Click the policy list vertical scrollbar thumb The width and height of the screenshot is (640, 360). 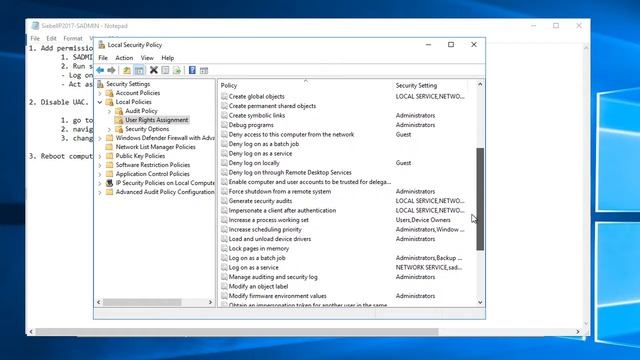(480, 199)
